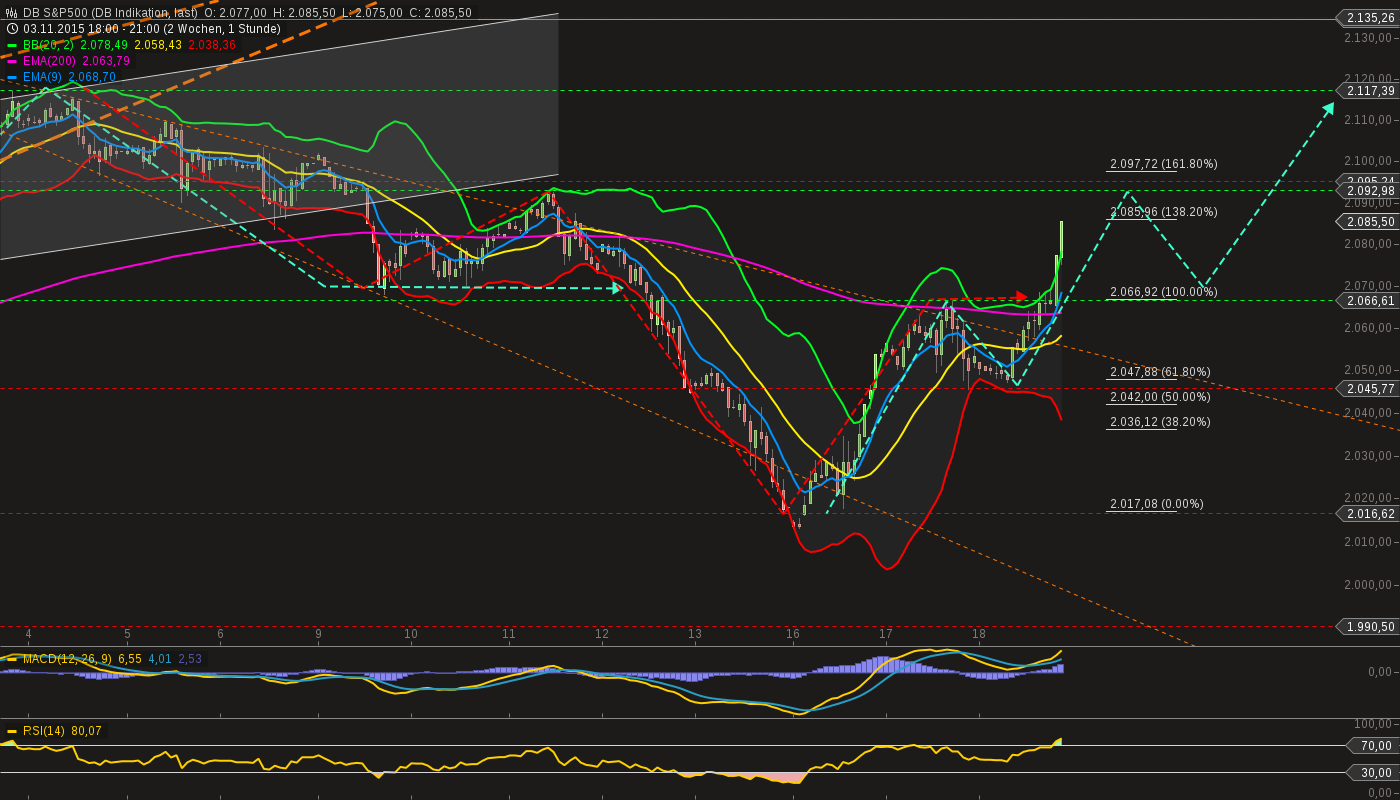1400x800 pixels.
Task: Click the yellow RSI(14) legend marker
Action: pos(12,731)
